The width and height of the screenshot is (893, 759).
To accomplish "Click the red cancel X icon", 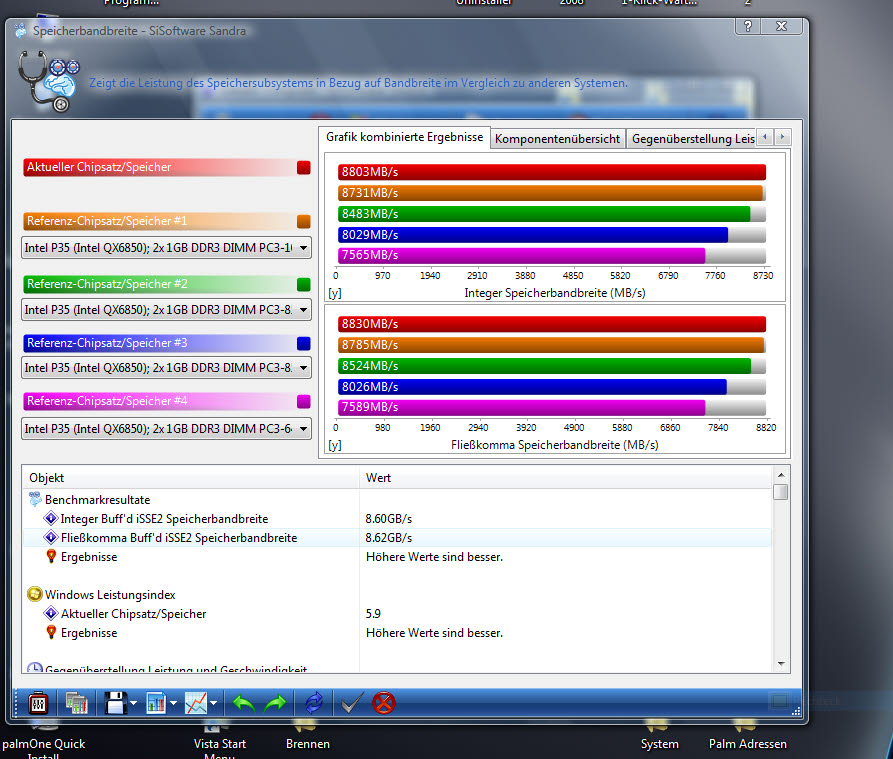I will (384, 703).
